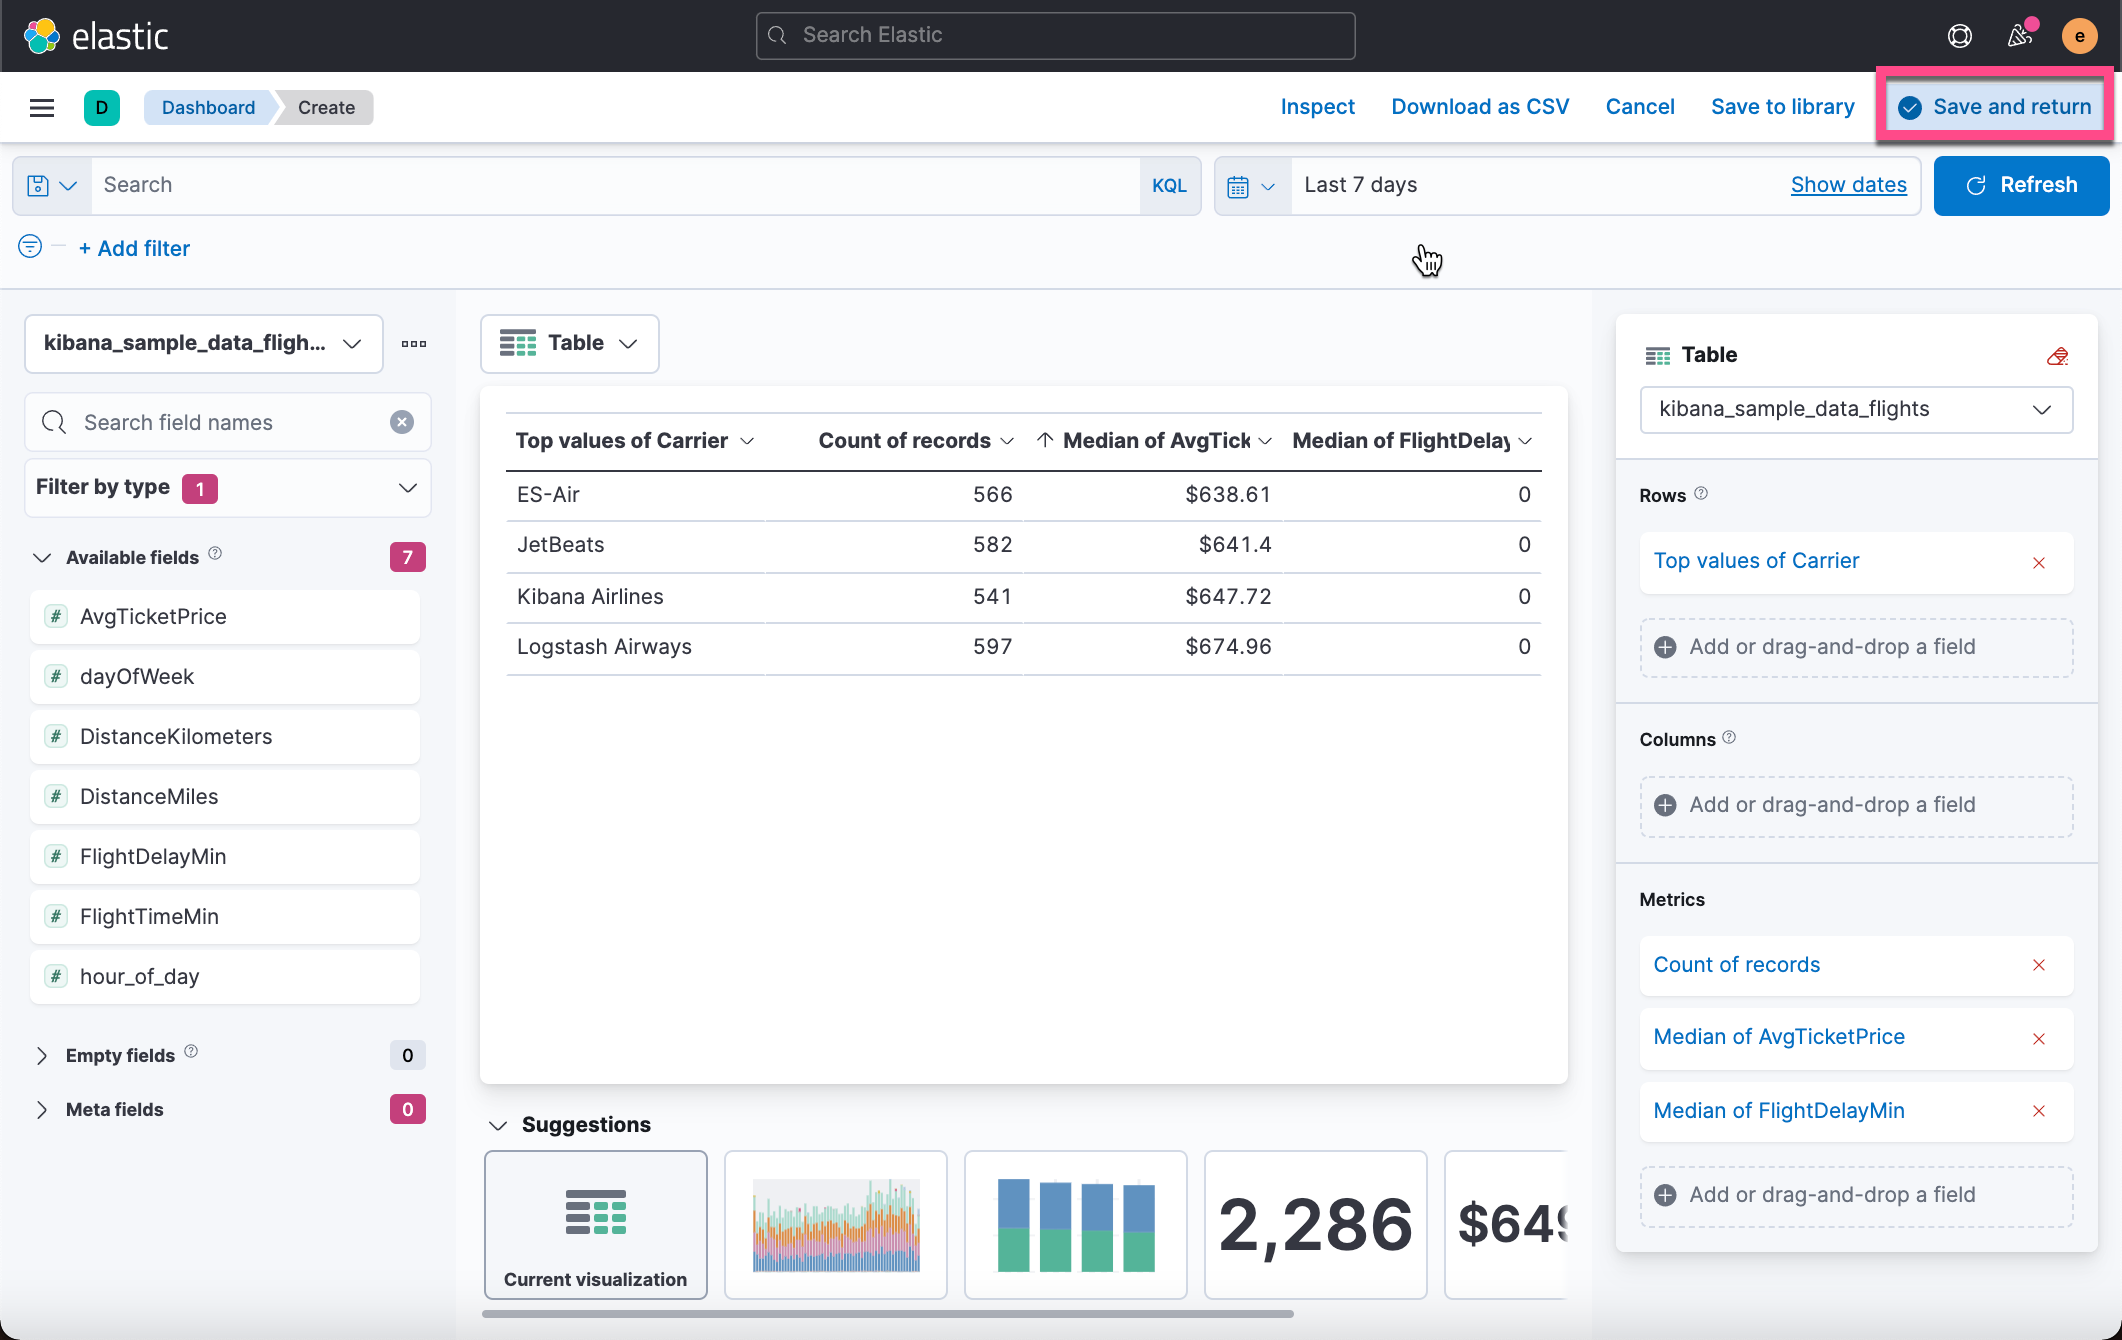The image size is (2122, 1340).
Task: Clear the field name search box
Action: [x=401, y=422]
